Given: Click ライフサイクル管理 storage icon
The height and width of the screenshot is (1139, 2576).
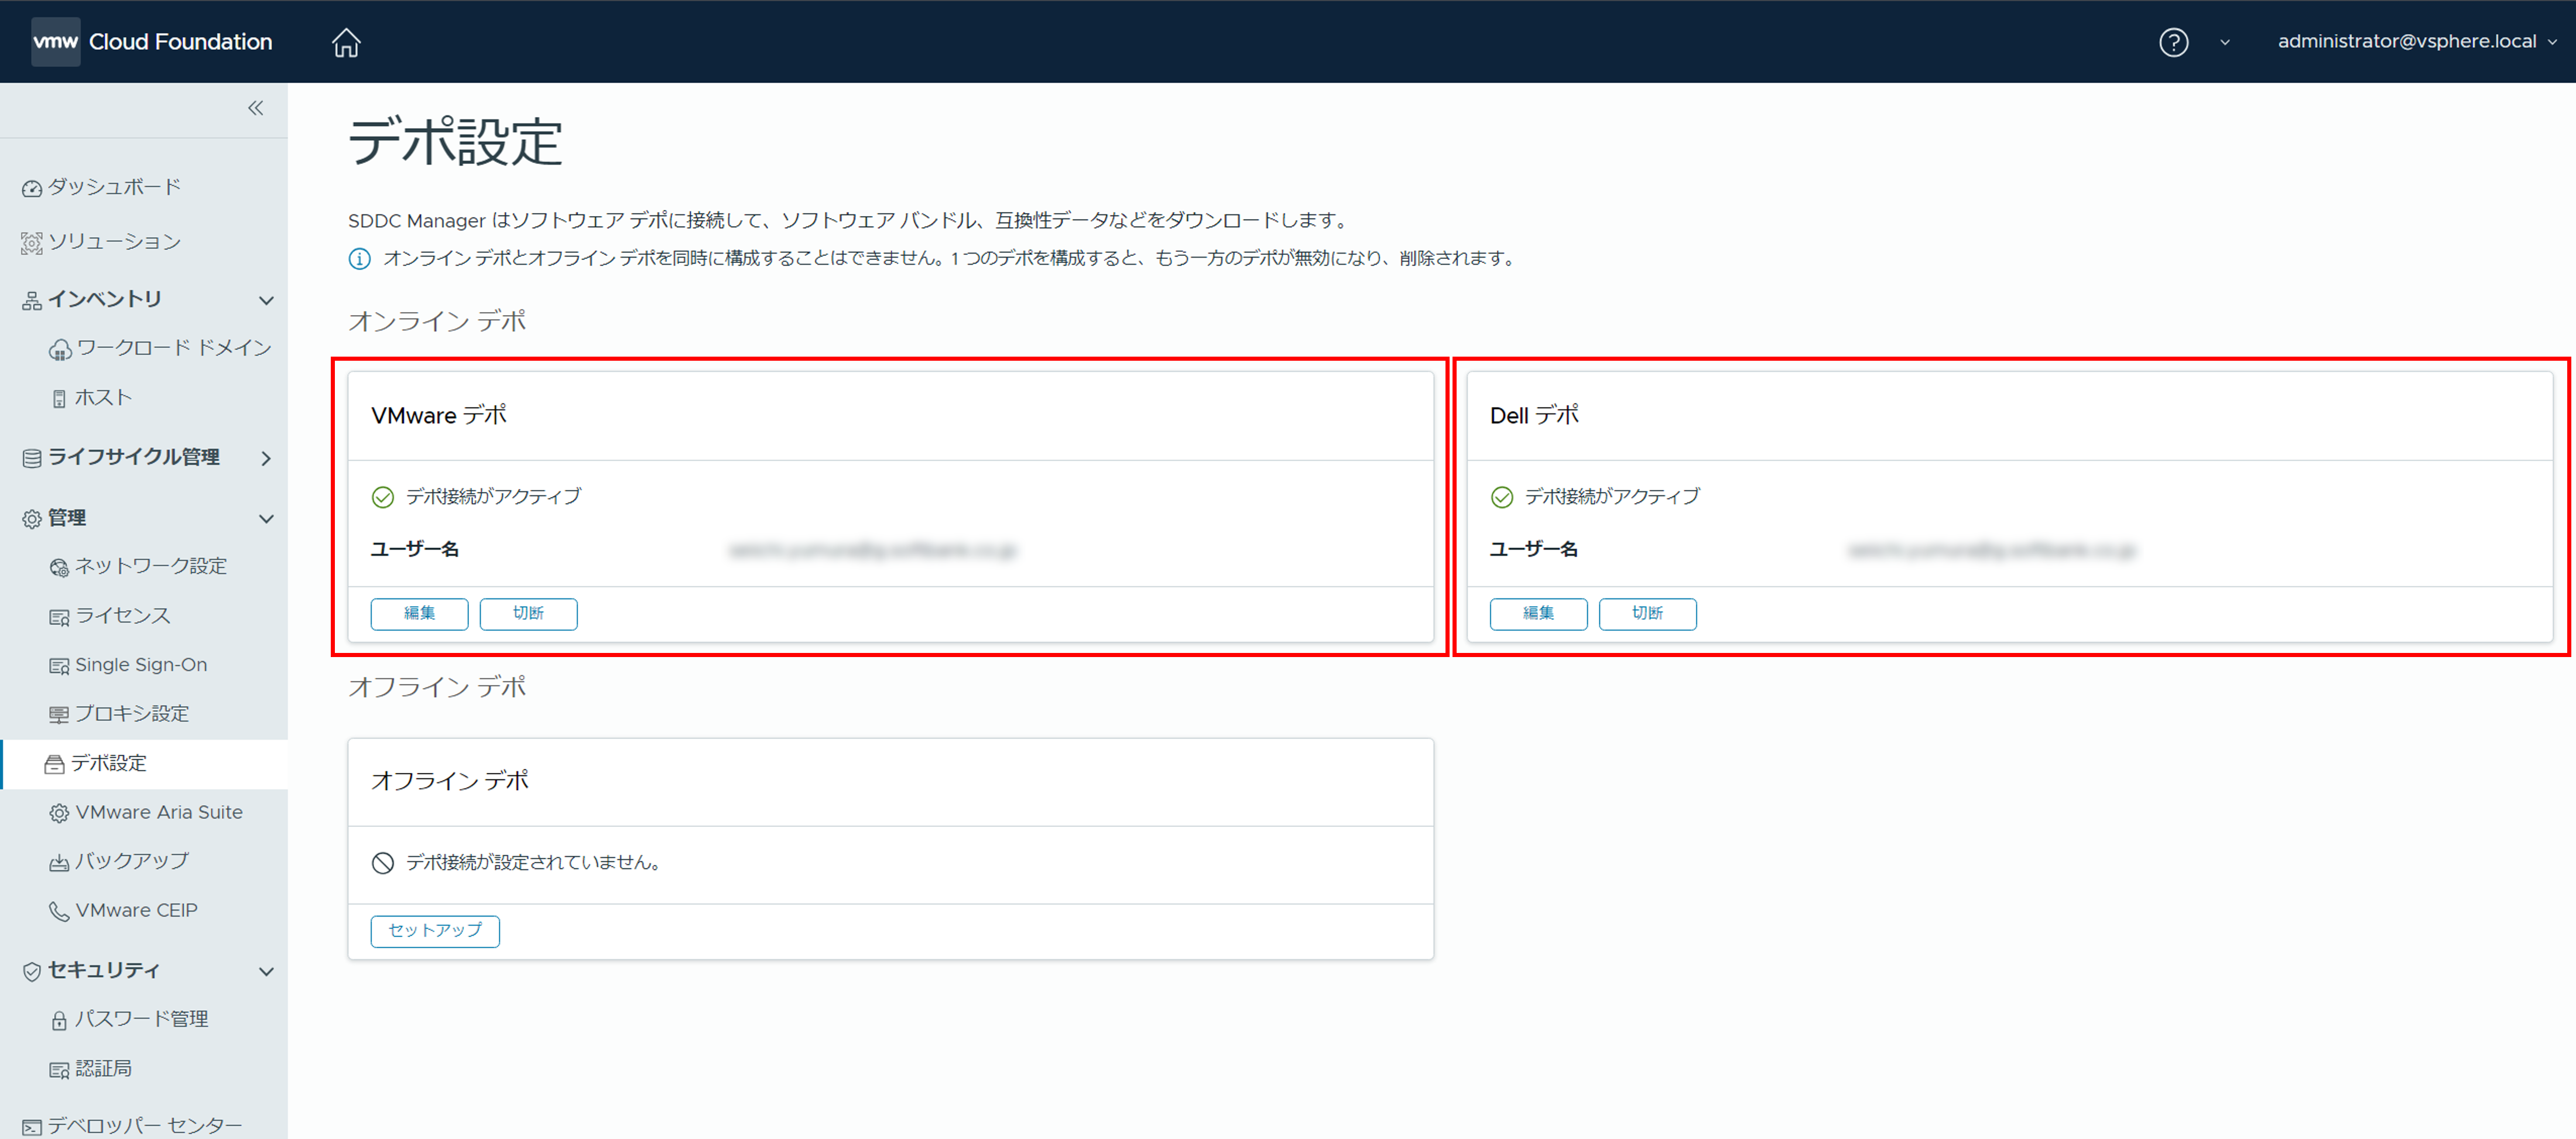Looking at the screenshot, I should pyautogui.click(x=32, y=458).
